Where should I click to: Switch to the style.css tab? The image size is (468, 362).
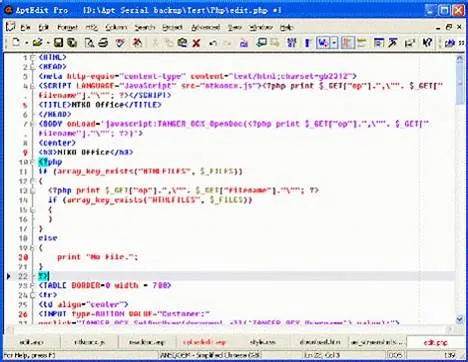262,342
